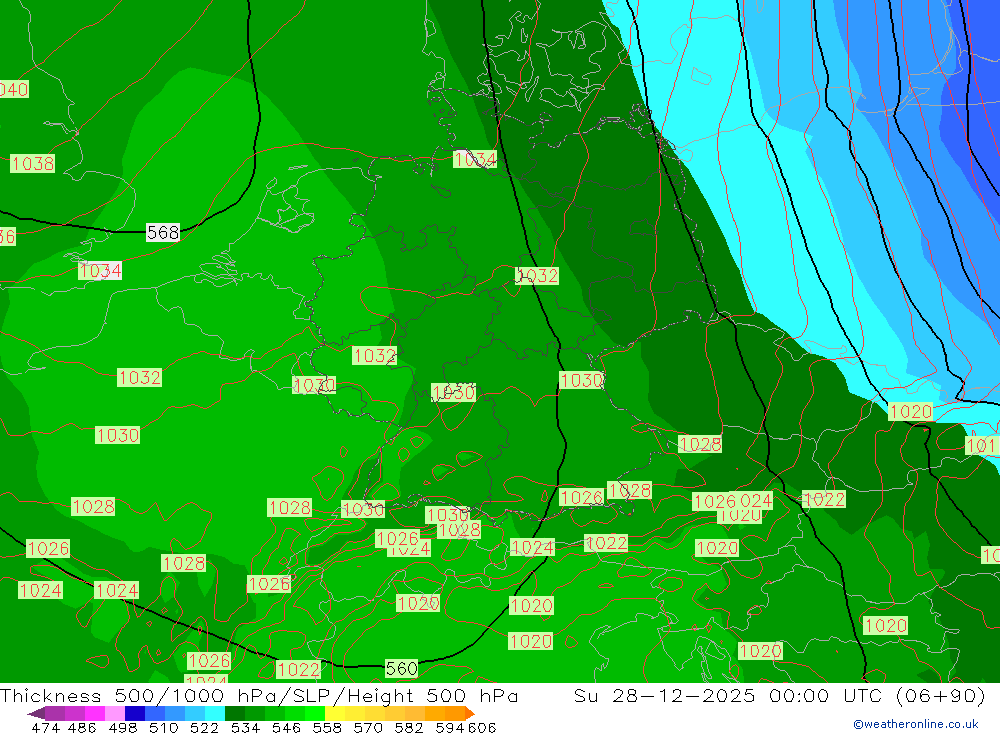Click the dark purple 474–480 legend swatch

[55, 713]
